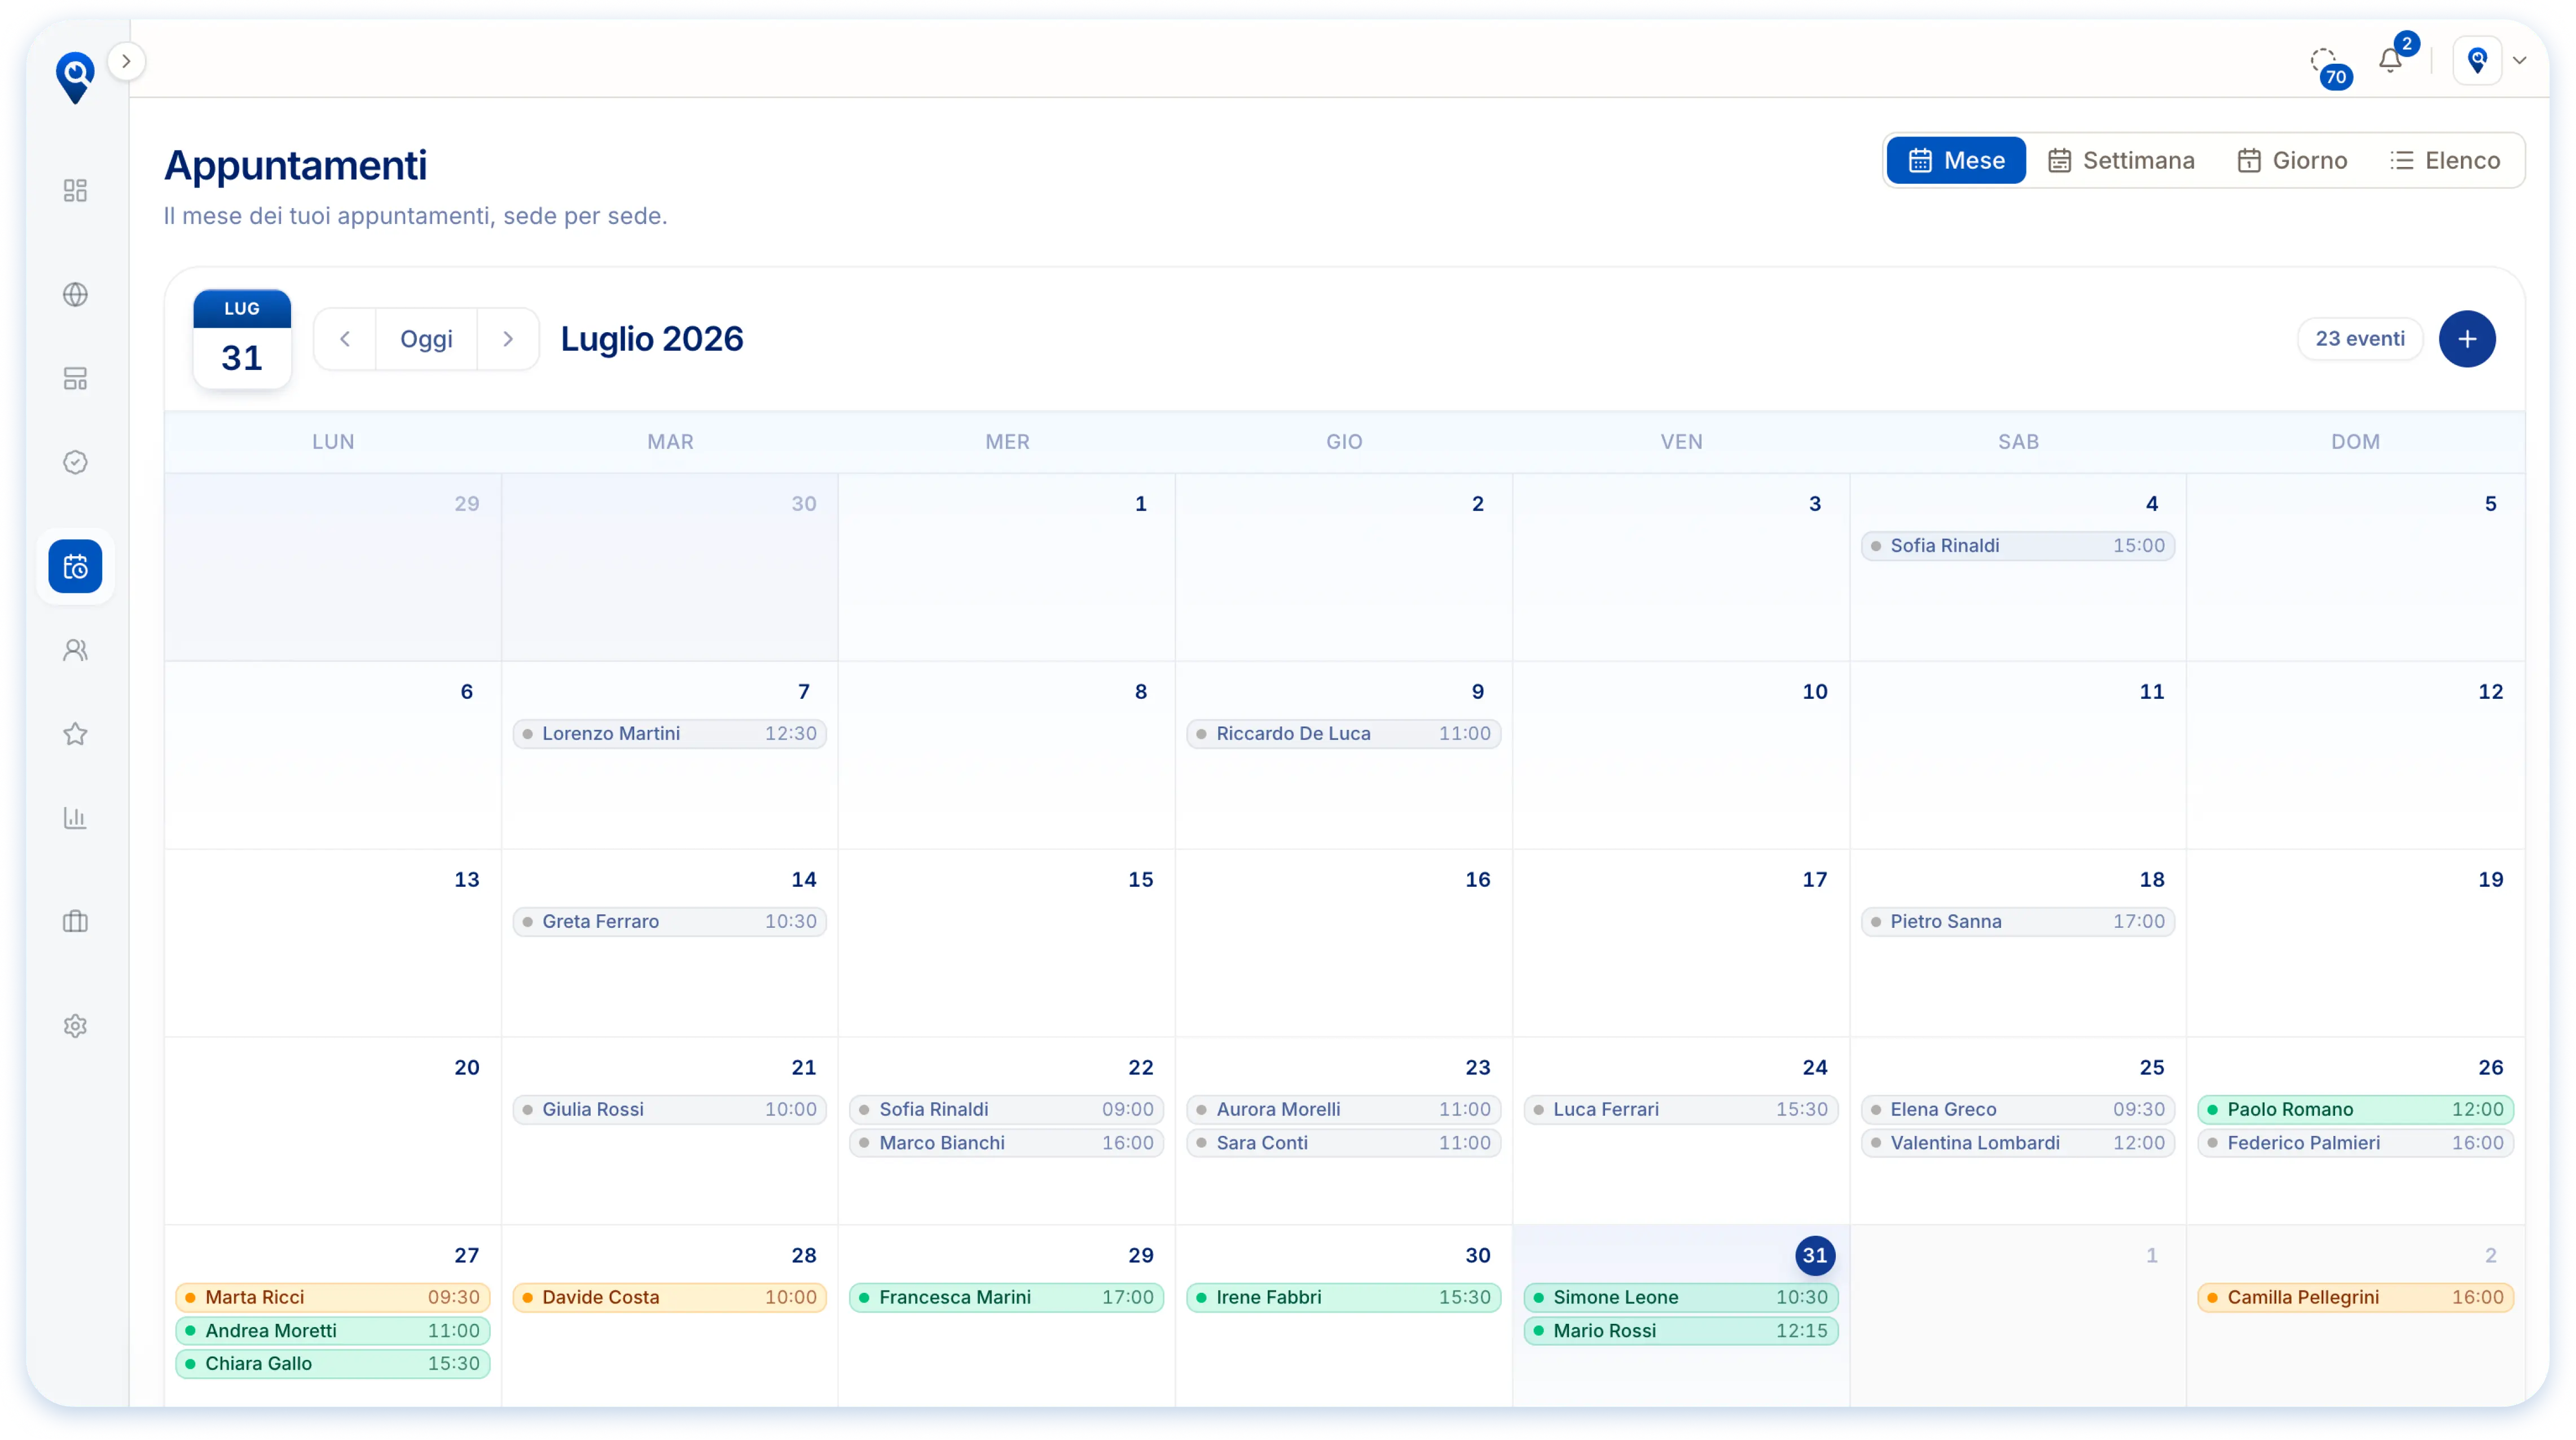Screen dimensions: 2576x1440
Task: Open Federico Palmieri 16:00 appointment
Action: (2356, 1143)
